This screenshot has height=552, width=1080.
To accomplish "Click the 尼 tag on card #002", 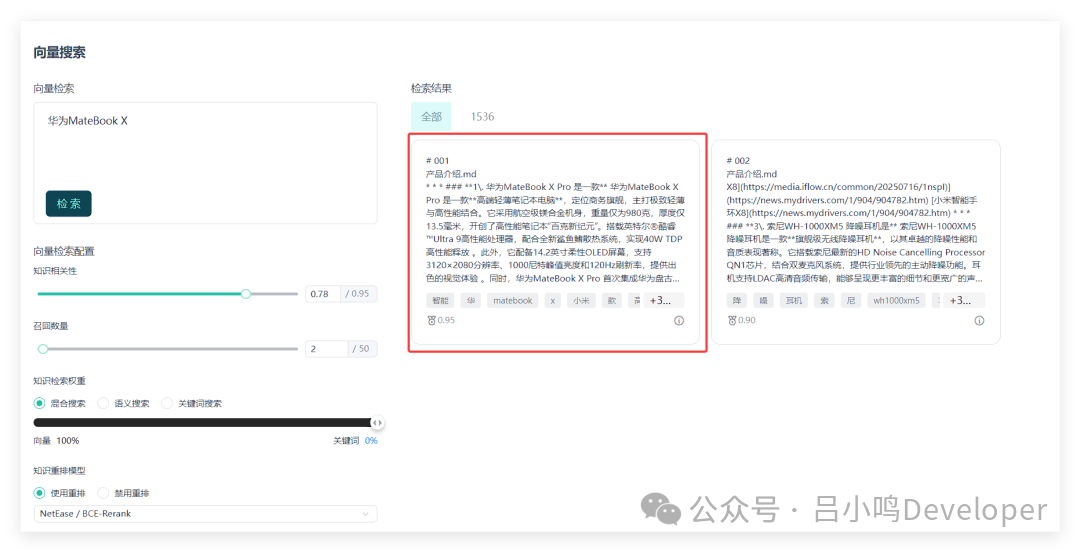I will (851, 300).
